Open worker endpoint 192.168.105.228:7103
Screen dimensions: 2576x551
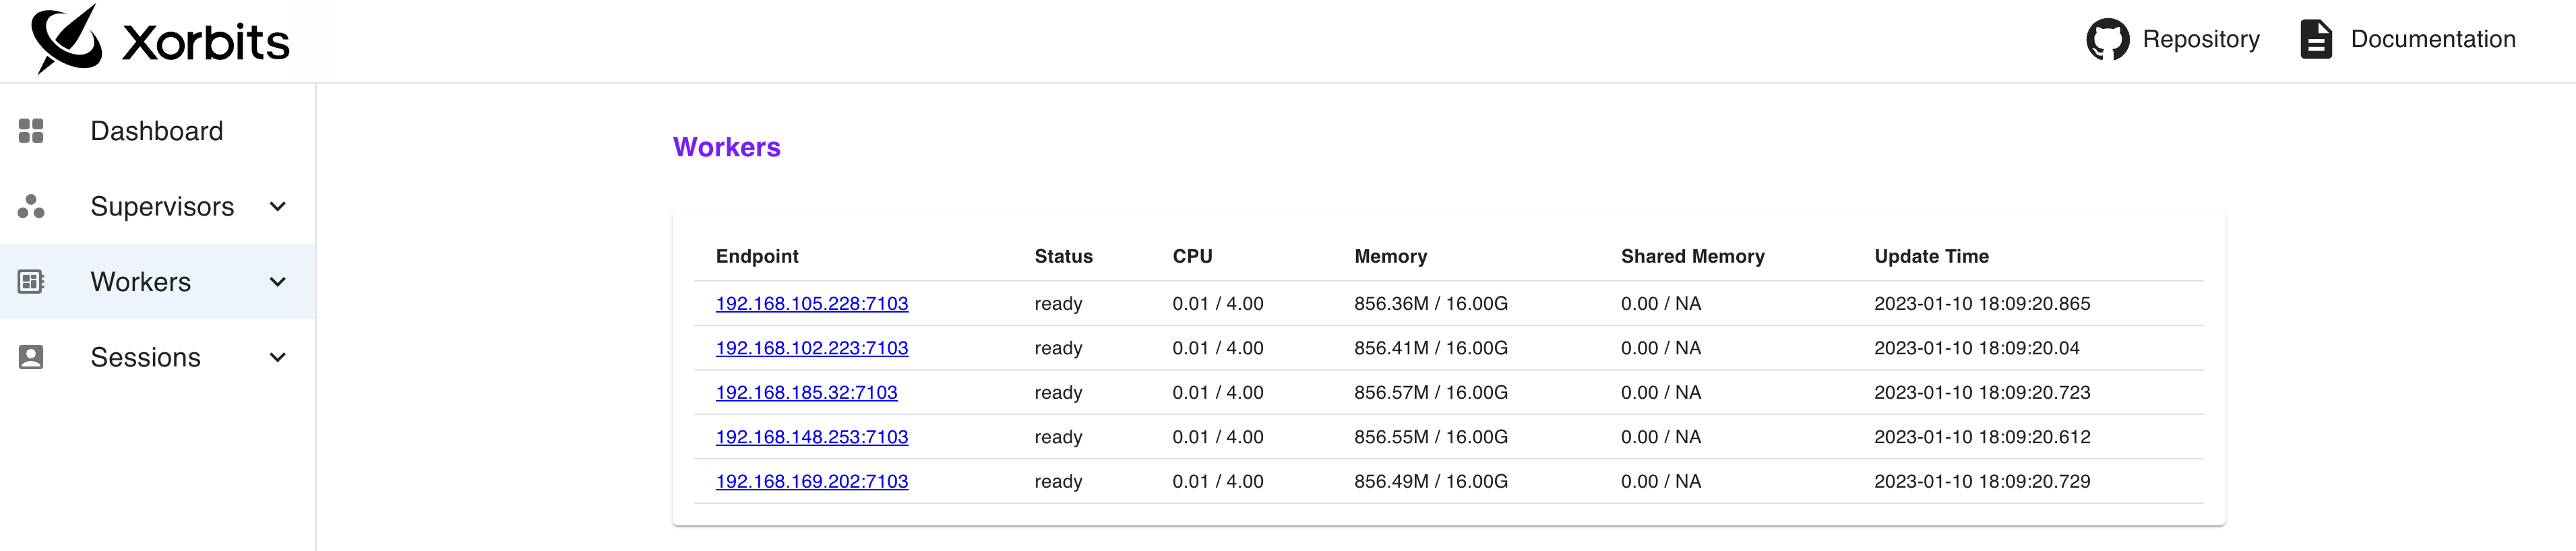pyautogui.click(x=811, y=304)
